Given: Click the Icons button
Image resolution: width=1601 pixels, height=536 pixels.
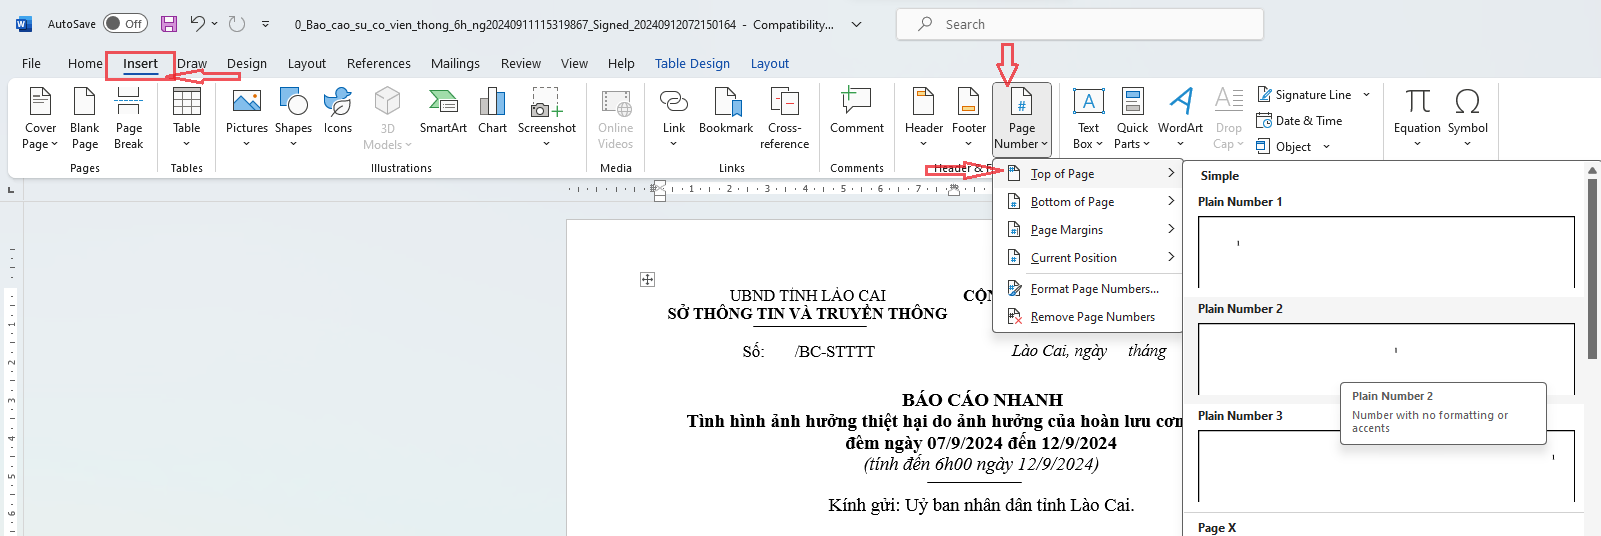Looking at the screenshot, I should pyautogui.click(x=338, y=110).
